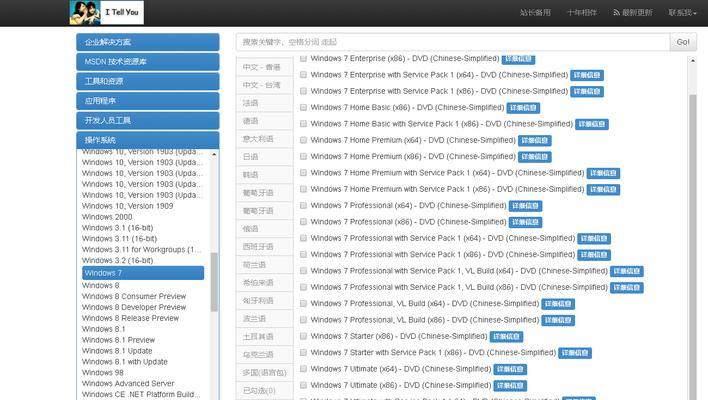Open the ten-year photo header link

(582, 13)
